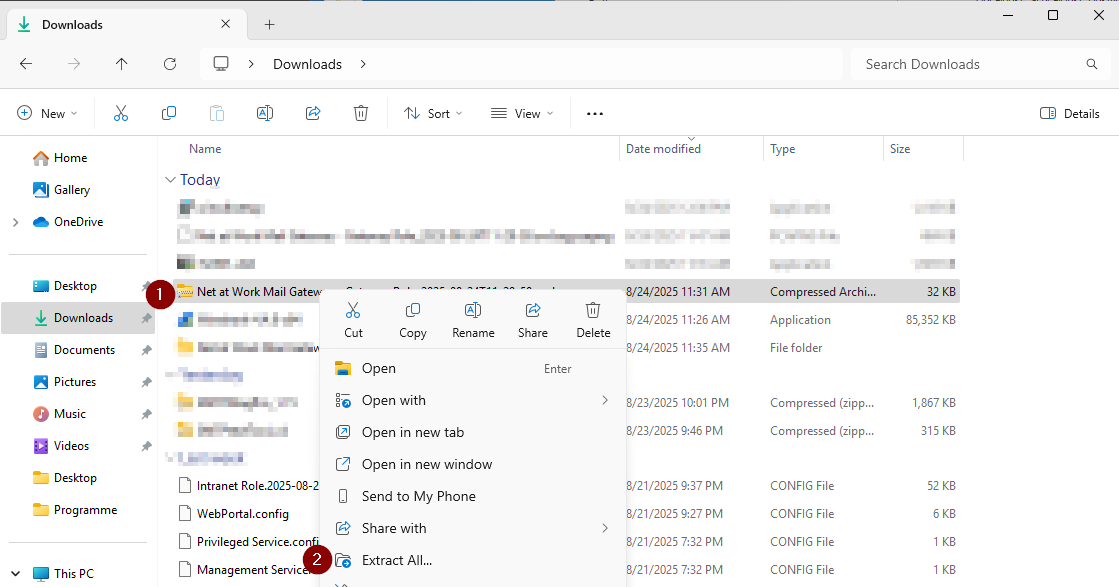Toggle the Details pane
Screen dimensions: 1119x587
point(1070,114)
